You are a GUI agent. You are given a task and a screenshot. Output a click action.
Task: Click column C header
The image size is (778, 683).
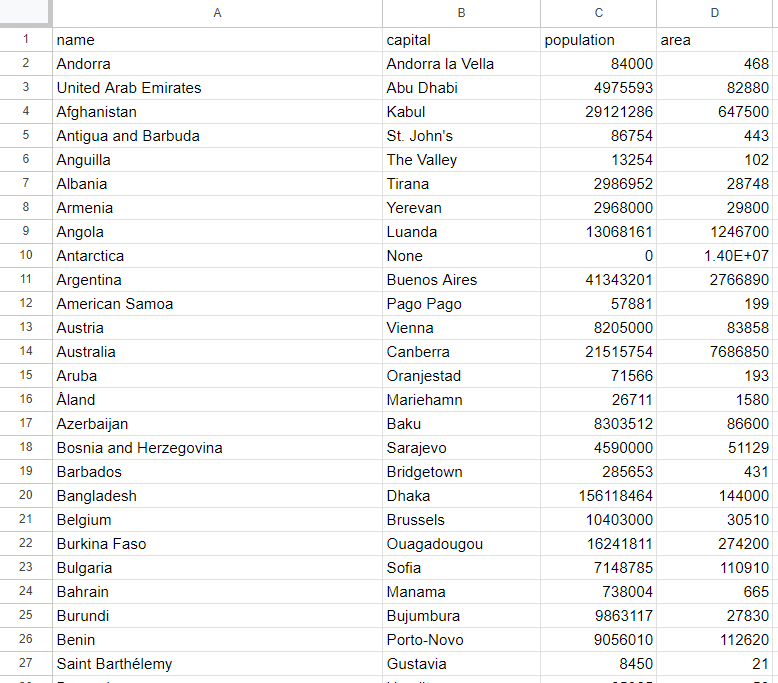(598, 13)
